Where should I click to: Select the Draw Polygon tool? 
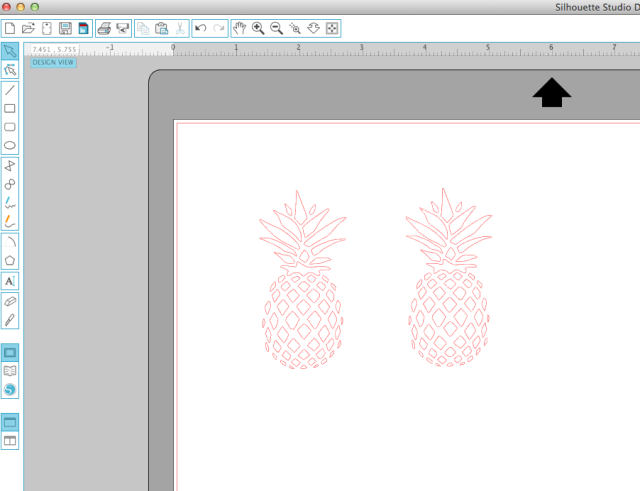tap(10, 166)
